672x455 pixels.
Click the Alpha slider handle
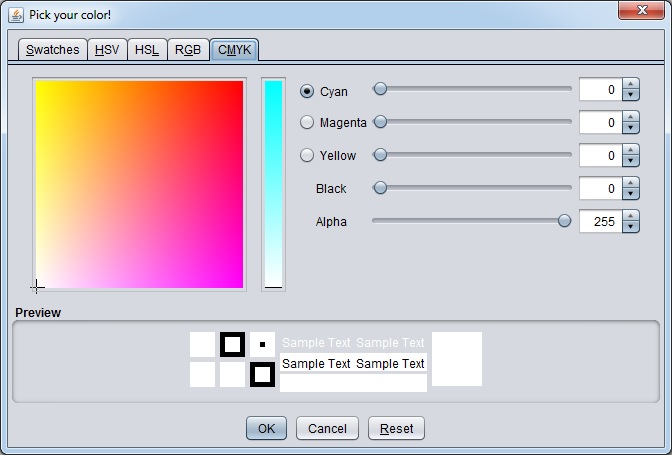[x=564, y=221]
